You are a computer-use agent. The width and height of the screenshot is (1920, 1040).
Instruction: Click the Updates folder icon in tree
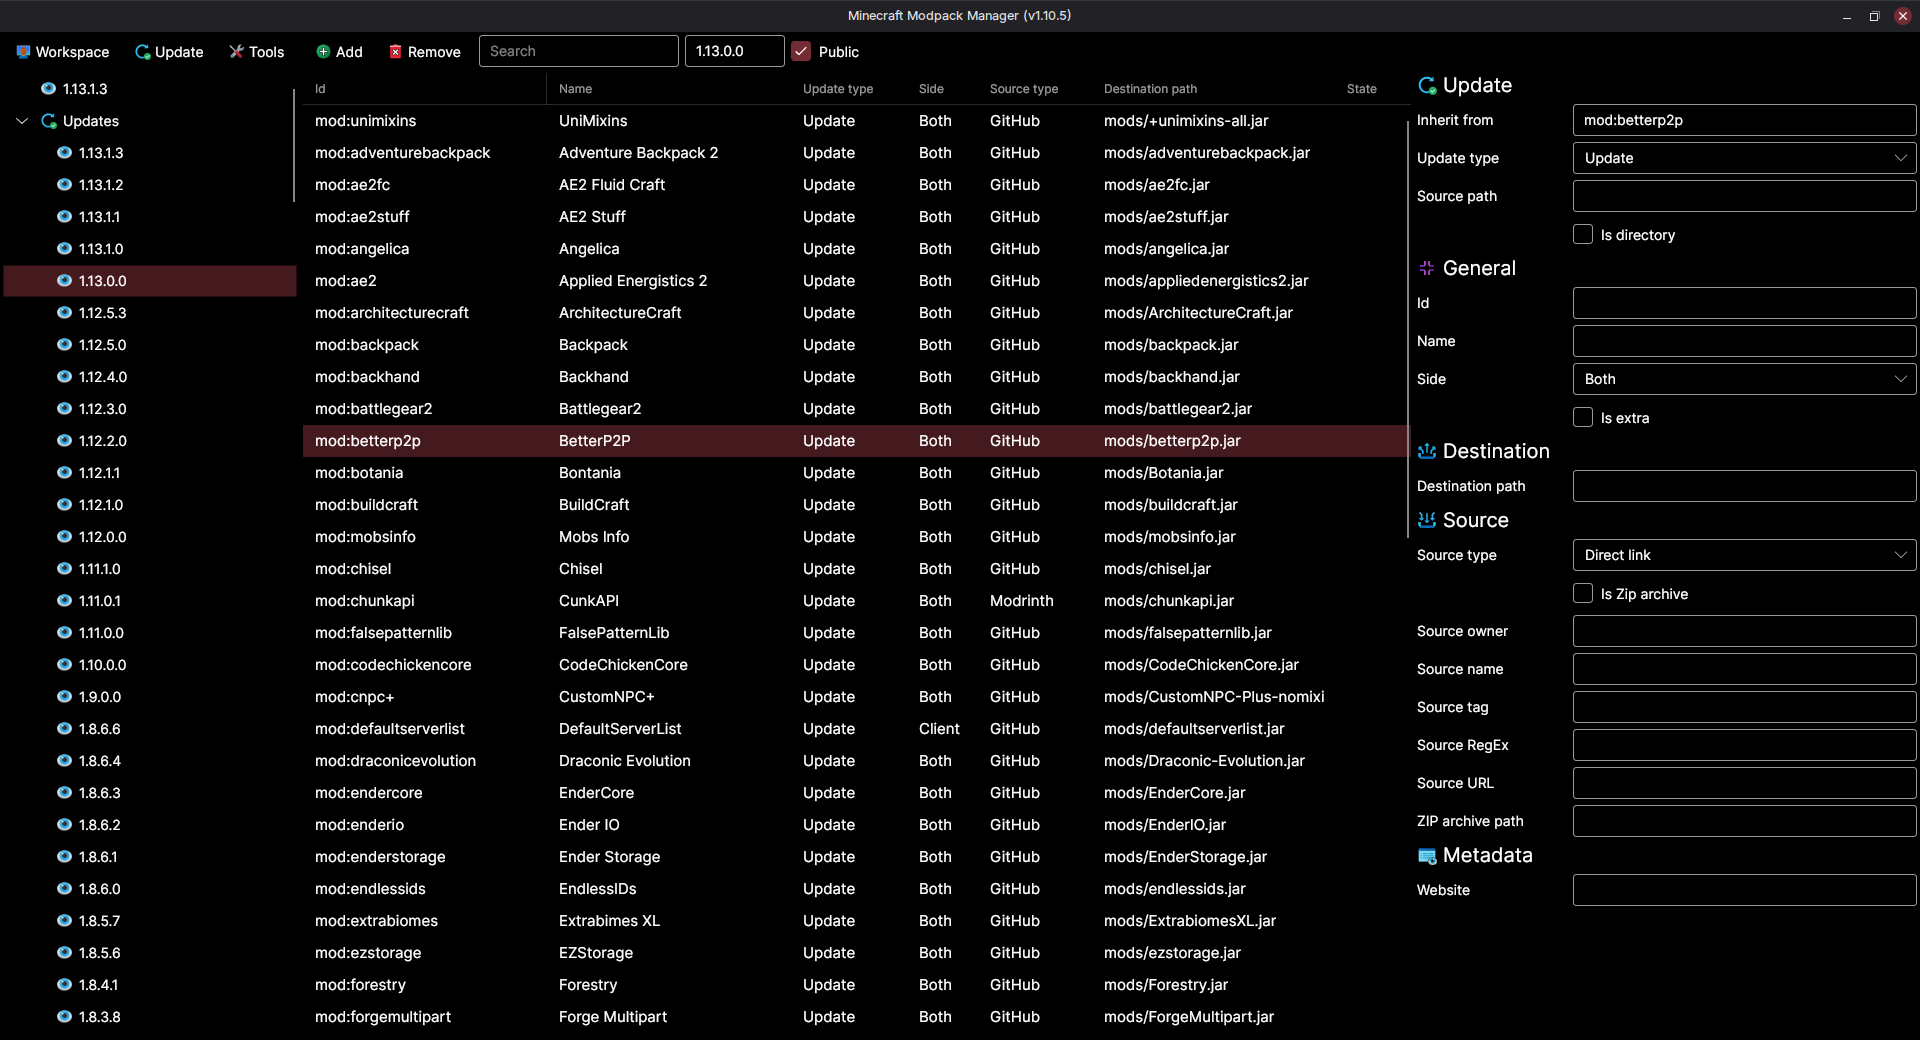click(48, 121)
